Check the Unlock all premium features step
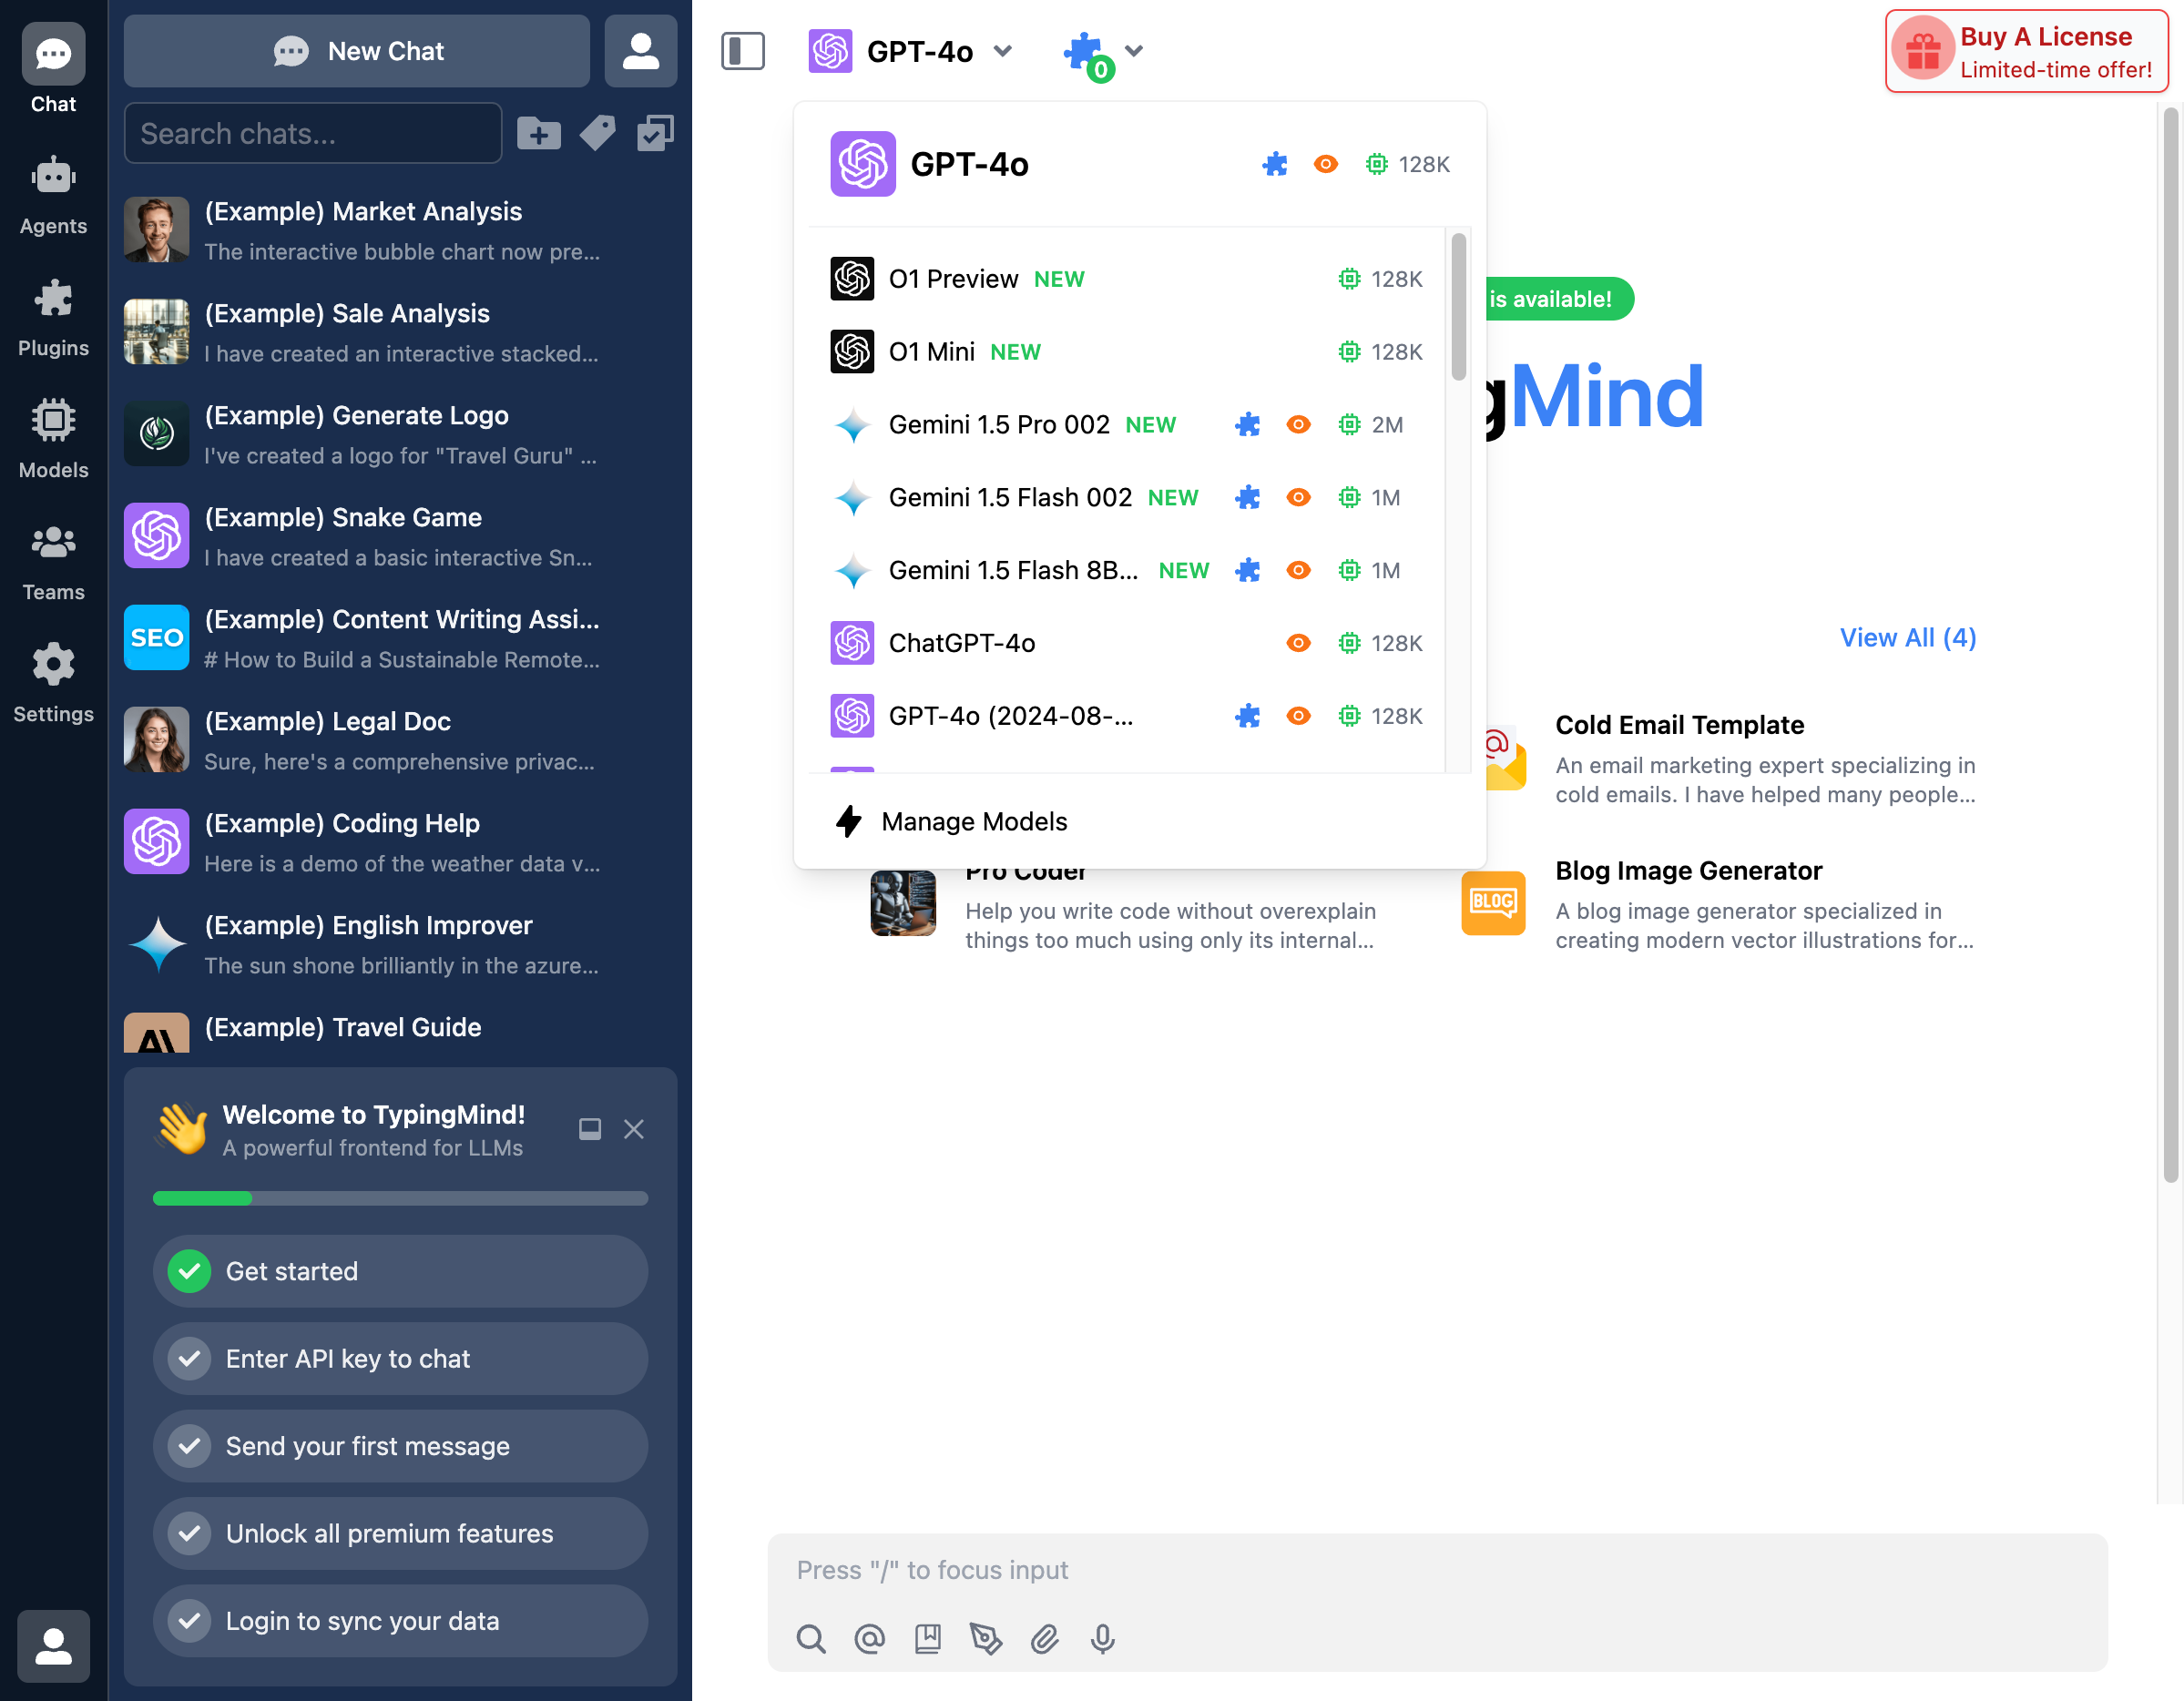 click(399, 1533)
